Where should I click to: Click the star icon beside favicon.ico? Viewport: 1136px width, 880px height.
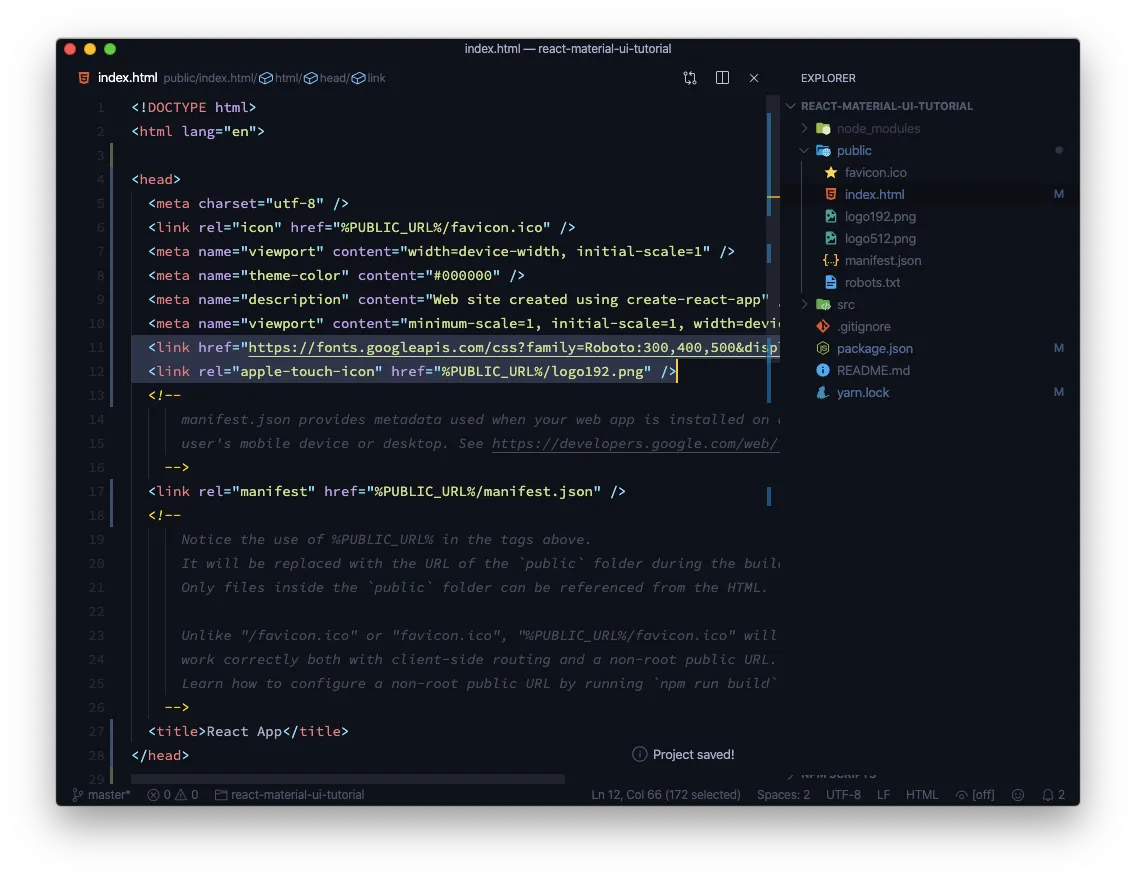(x=831, y=172)
